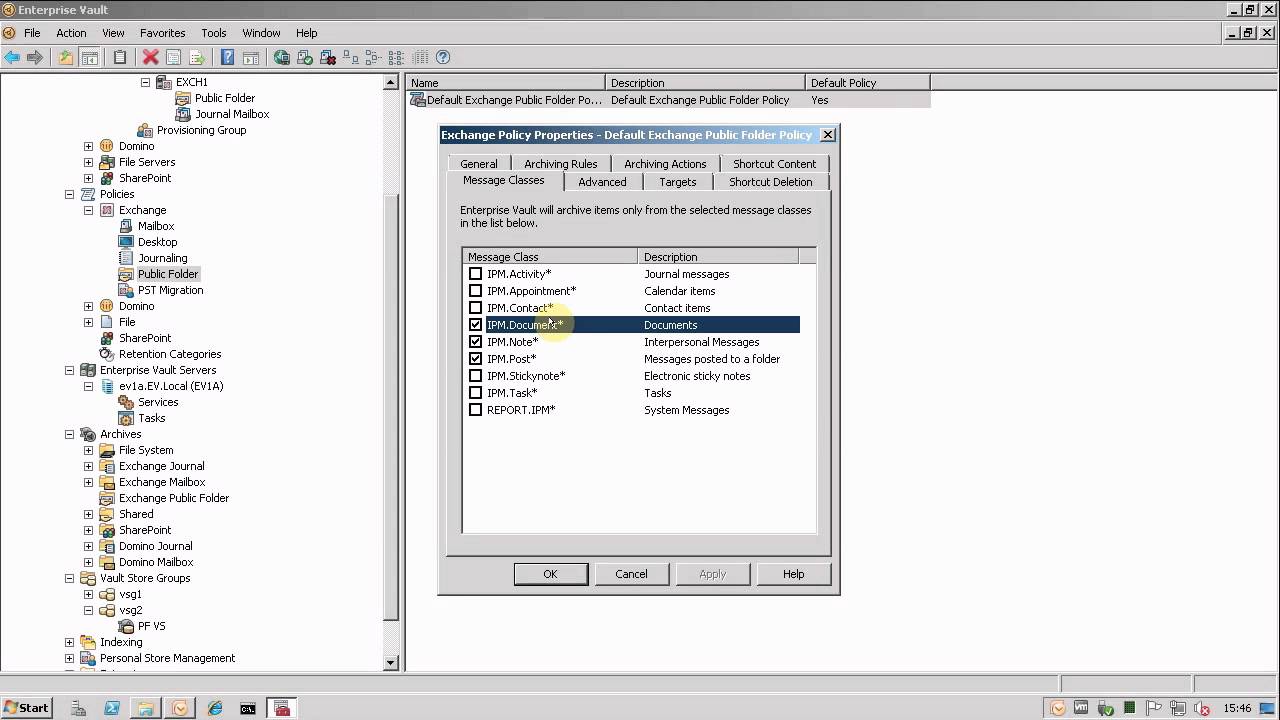
Task: Select the Mailbox policy node
Action: click(x=156, y=226)
